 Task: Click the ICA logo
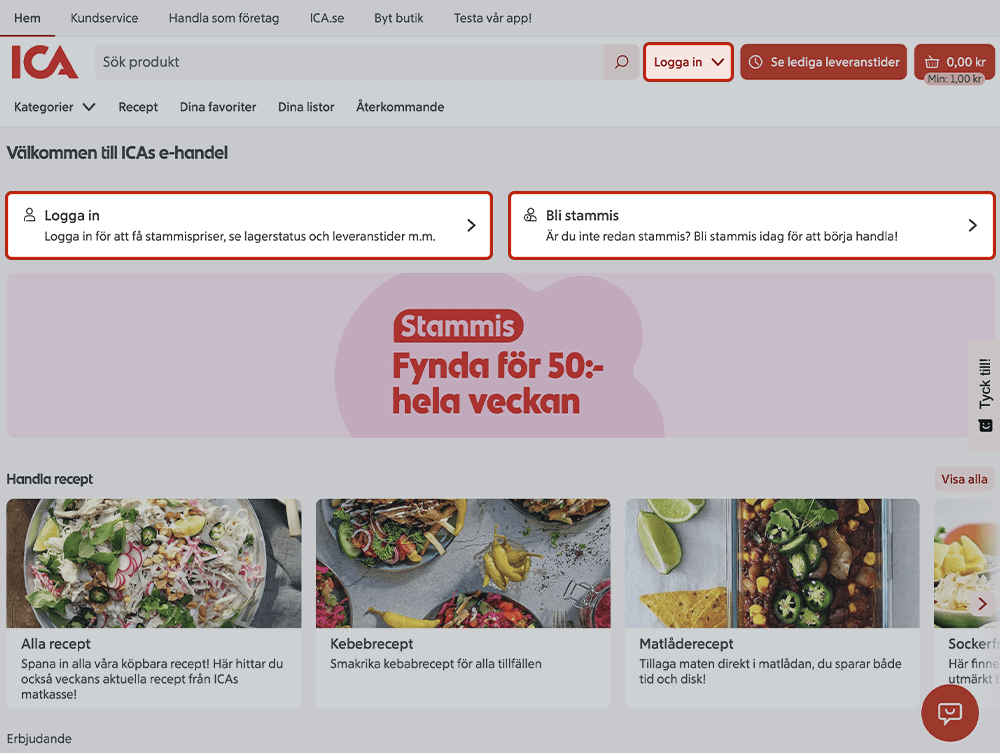(45, 62)
